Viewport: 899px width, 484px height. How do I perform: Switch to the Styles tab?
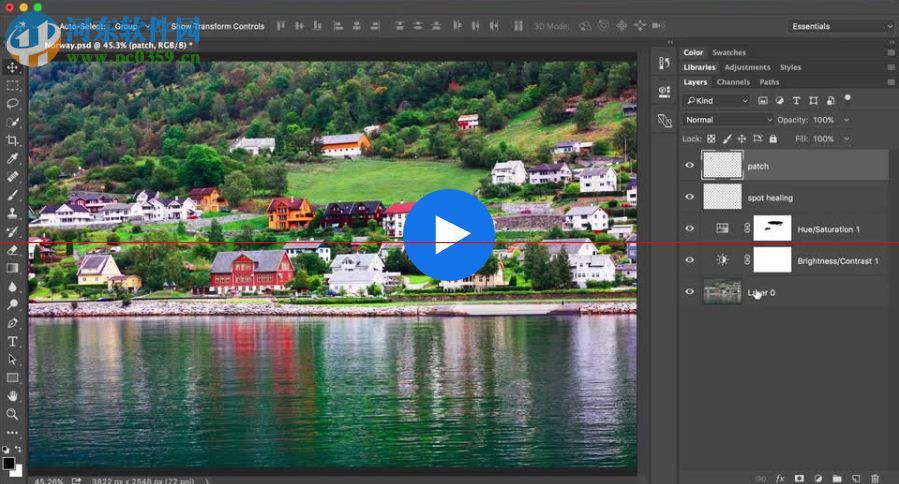coord(790,67)
